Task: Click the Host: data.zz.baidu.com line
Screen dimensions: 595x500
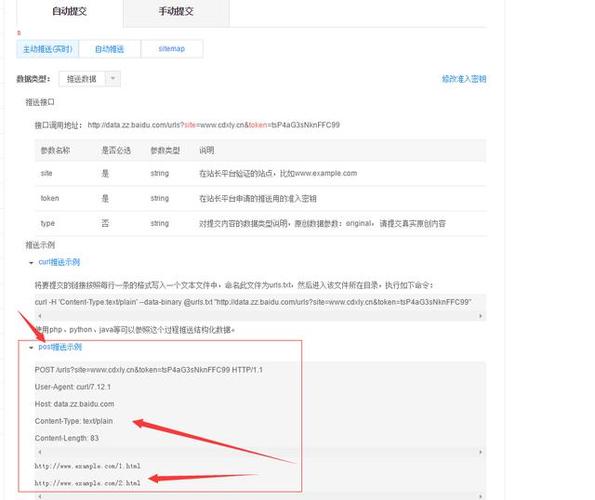Action: pyautogui.click(x=74, y=404)
